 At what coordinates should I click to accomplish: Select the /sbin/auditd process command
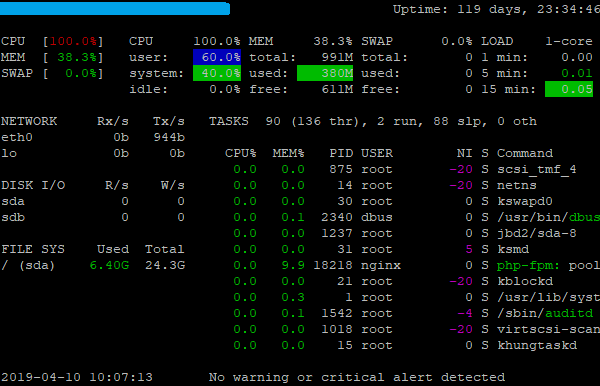[545, 313]
